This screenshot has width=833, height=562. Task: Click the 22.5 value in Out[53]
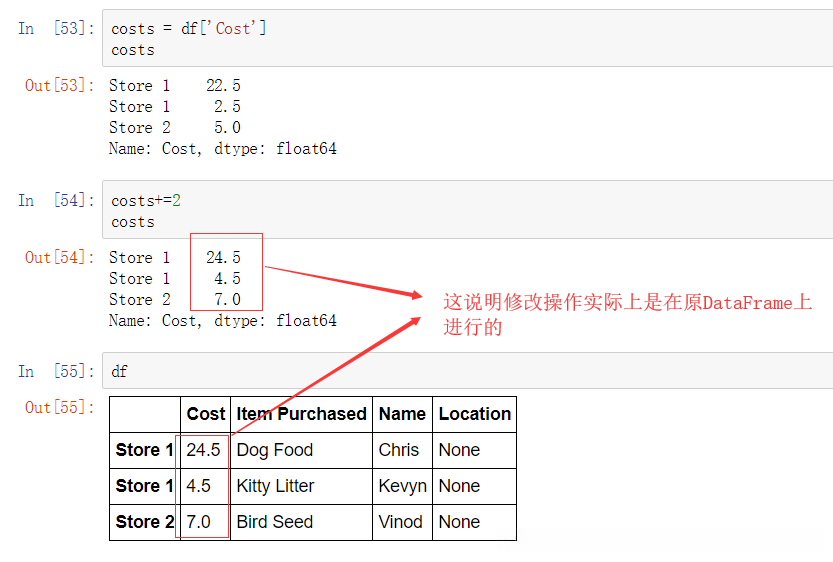[223, 86]
